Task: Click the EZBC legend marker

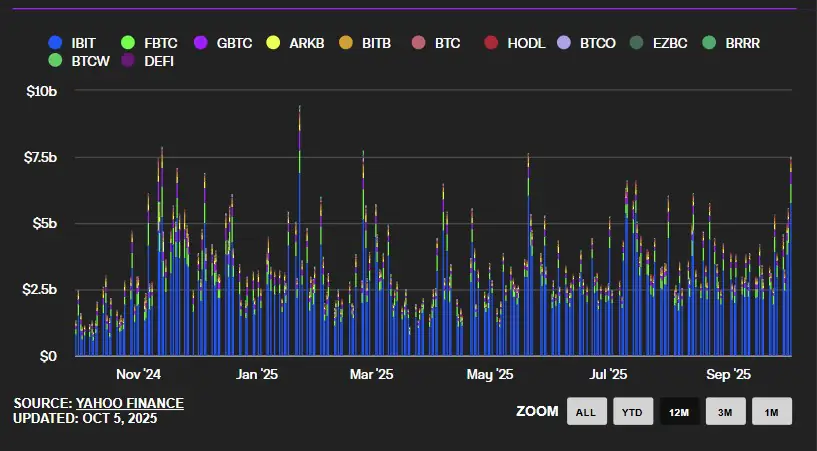Action: [636, 43]
